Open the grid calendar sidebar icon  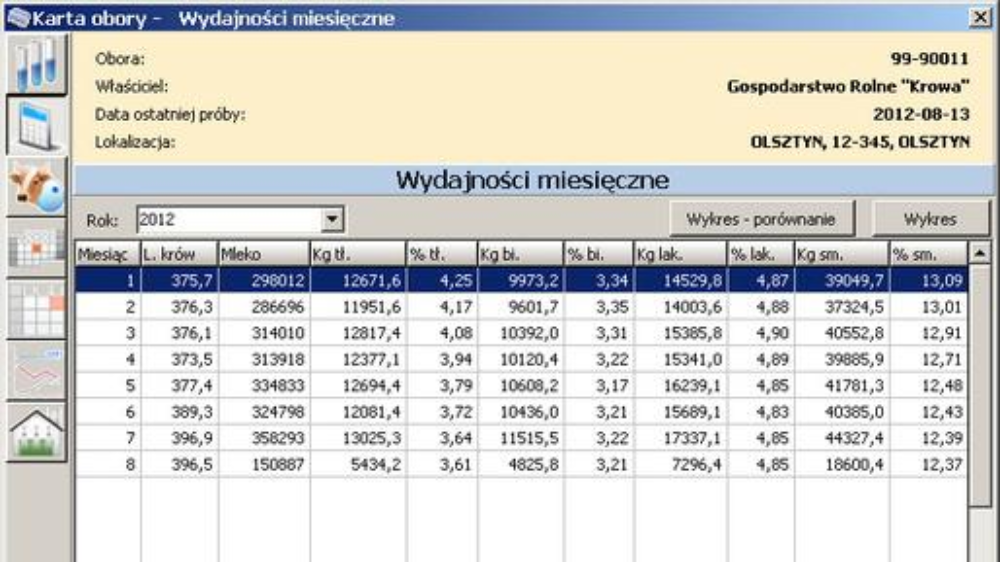[x=37, y=310]
